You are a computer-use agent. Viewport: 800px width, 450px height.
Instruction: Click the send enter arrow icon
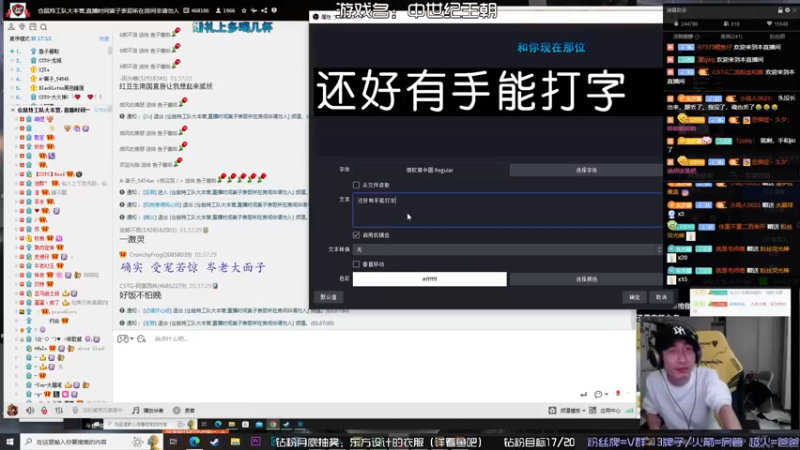tap(583, 394)
